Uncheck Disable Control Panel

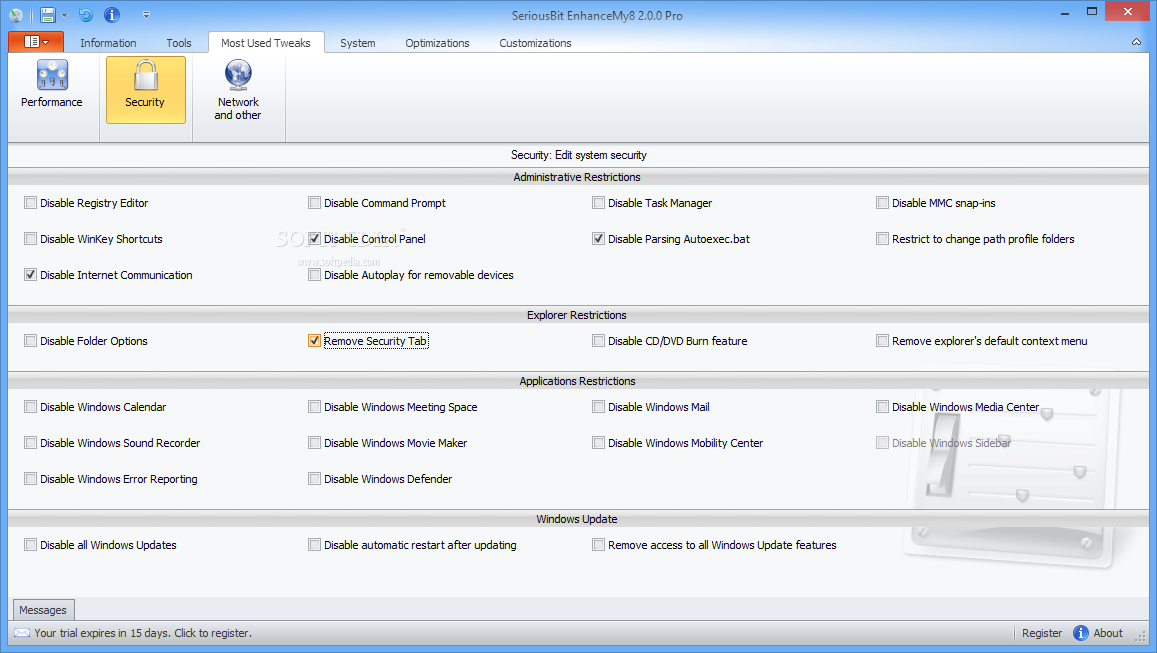314,238
